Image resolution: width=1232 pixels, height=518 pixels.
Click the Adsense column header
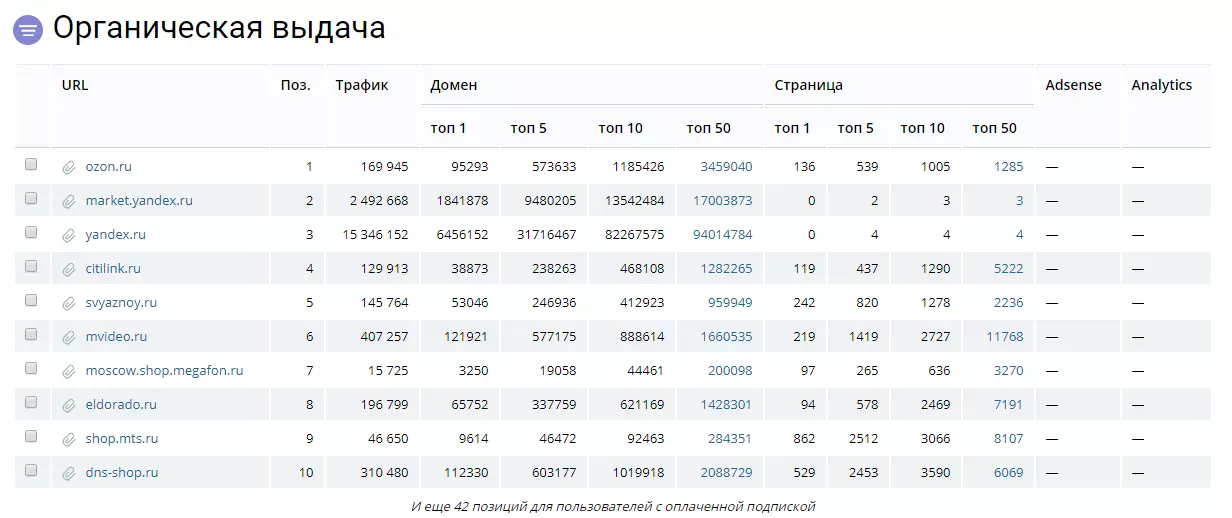click(x=1073, y=85)
